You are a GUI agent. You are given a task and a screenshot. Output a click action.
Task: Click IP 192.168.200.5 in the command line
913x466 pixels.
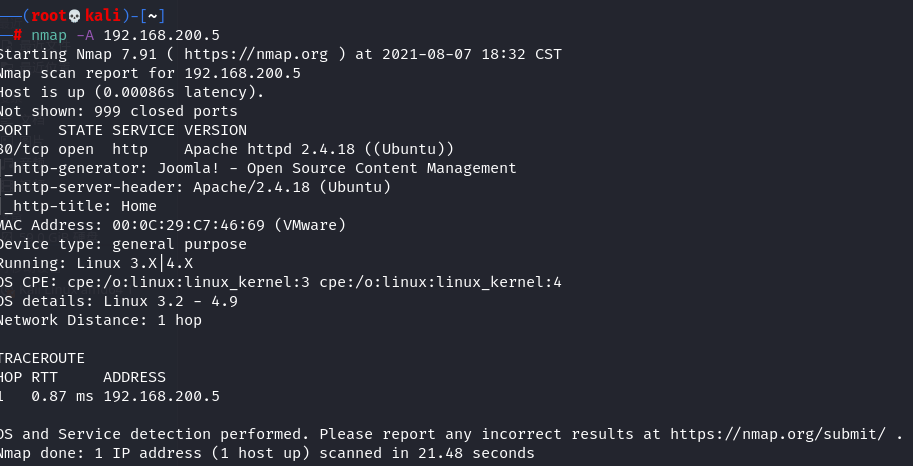tap(162, 36)
